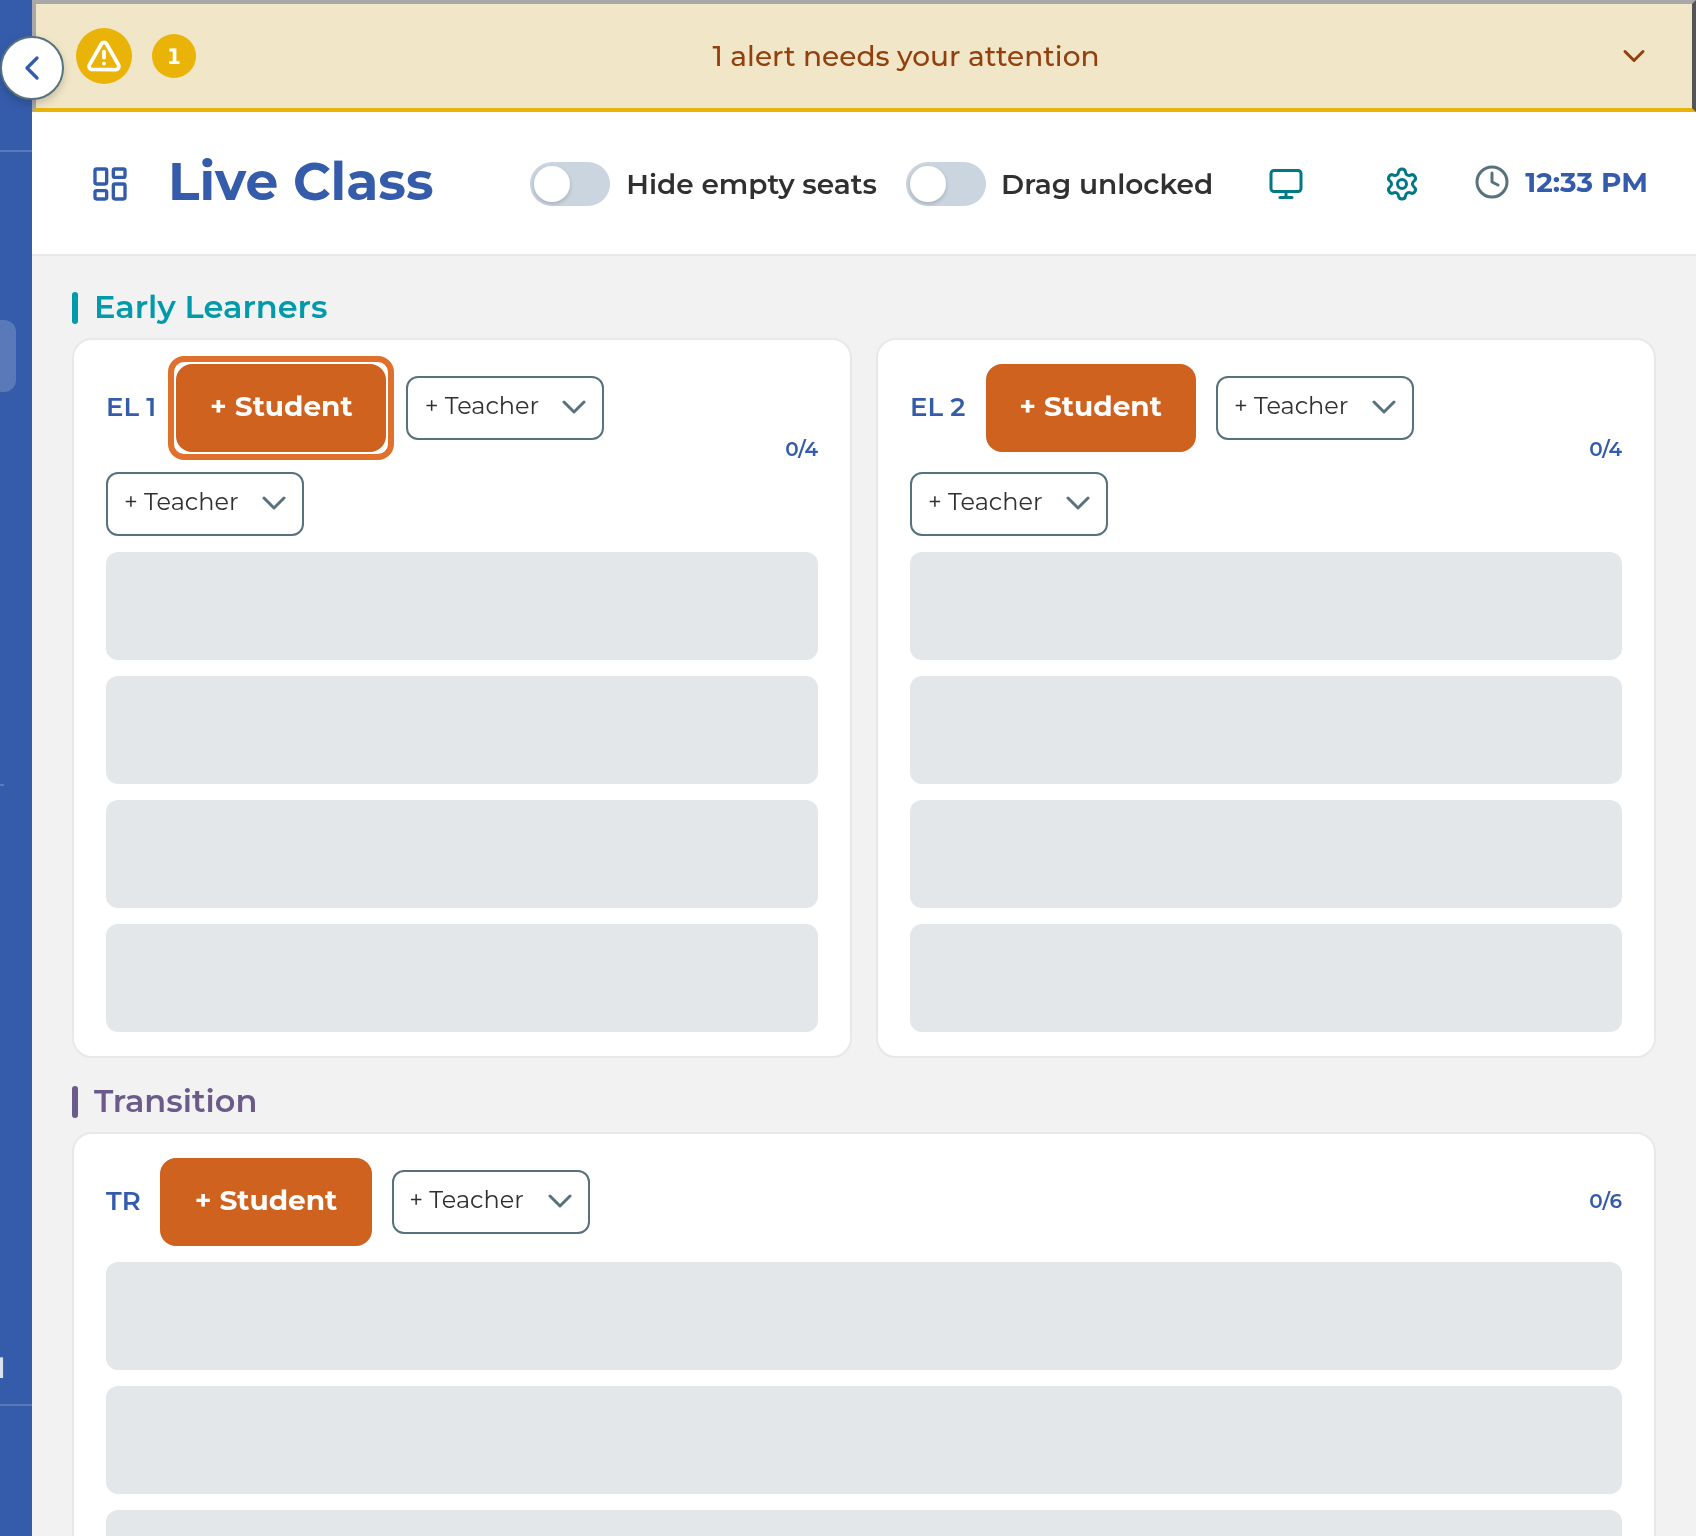The image size is (1696, 1536).
Task: Click the Live Class page title
Action: [x=301, y=182]
